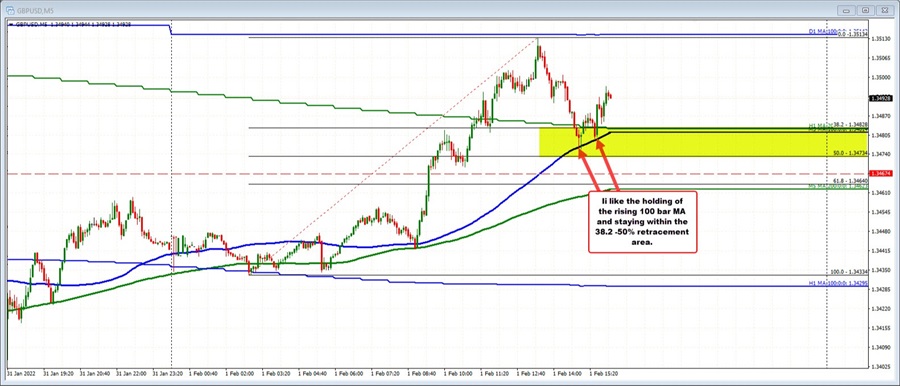Click the 1 Feb 08:40 time axis label
Image resolution: width=900 pixels, height=386 pixels.
click(423, 372)
